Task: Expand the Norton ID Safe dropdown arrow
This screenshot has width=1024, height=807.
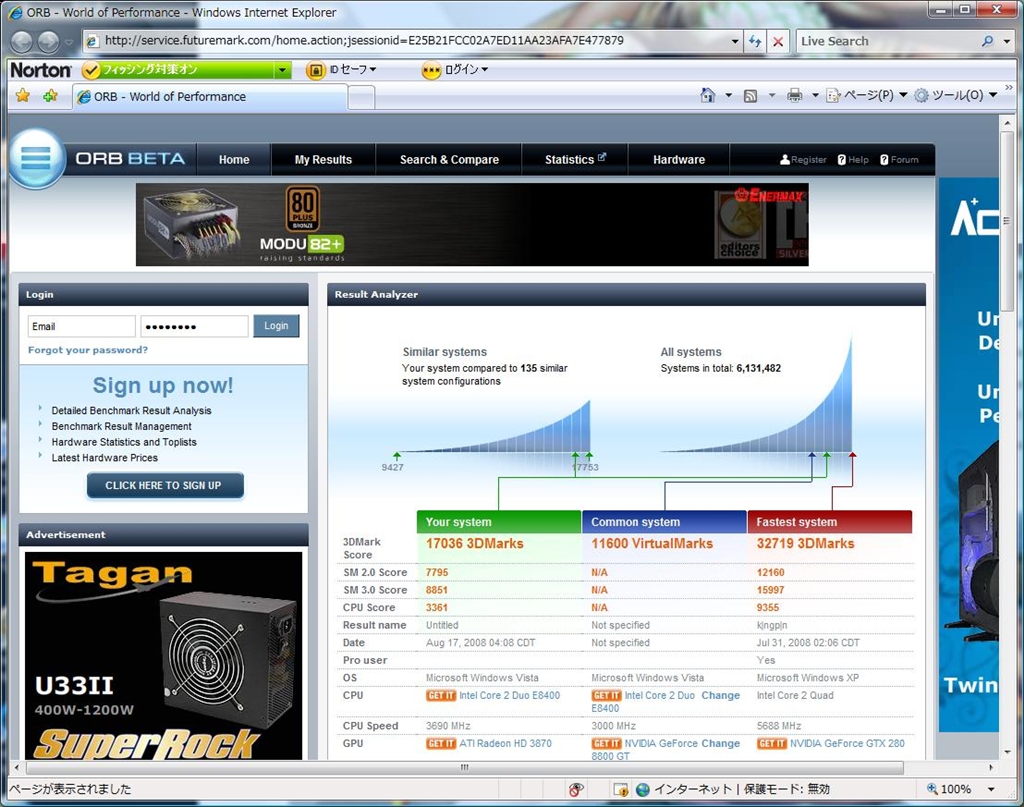Action: tap(373, 69)
